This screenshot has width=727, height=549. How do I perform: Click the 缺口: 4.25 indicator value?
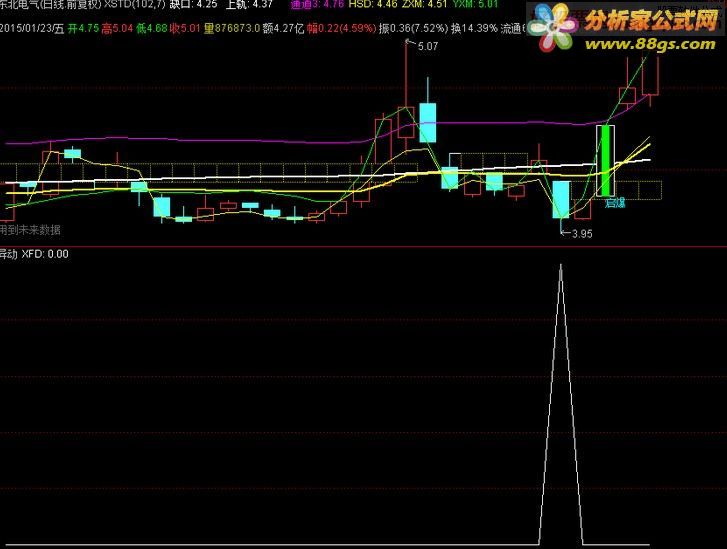(193, 5)
